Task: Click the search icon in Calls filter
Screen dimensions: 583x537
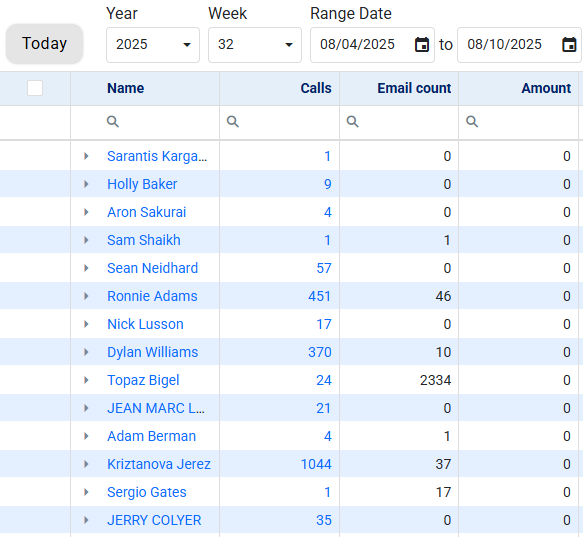Action: point(233,121)
